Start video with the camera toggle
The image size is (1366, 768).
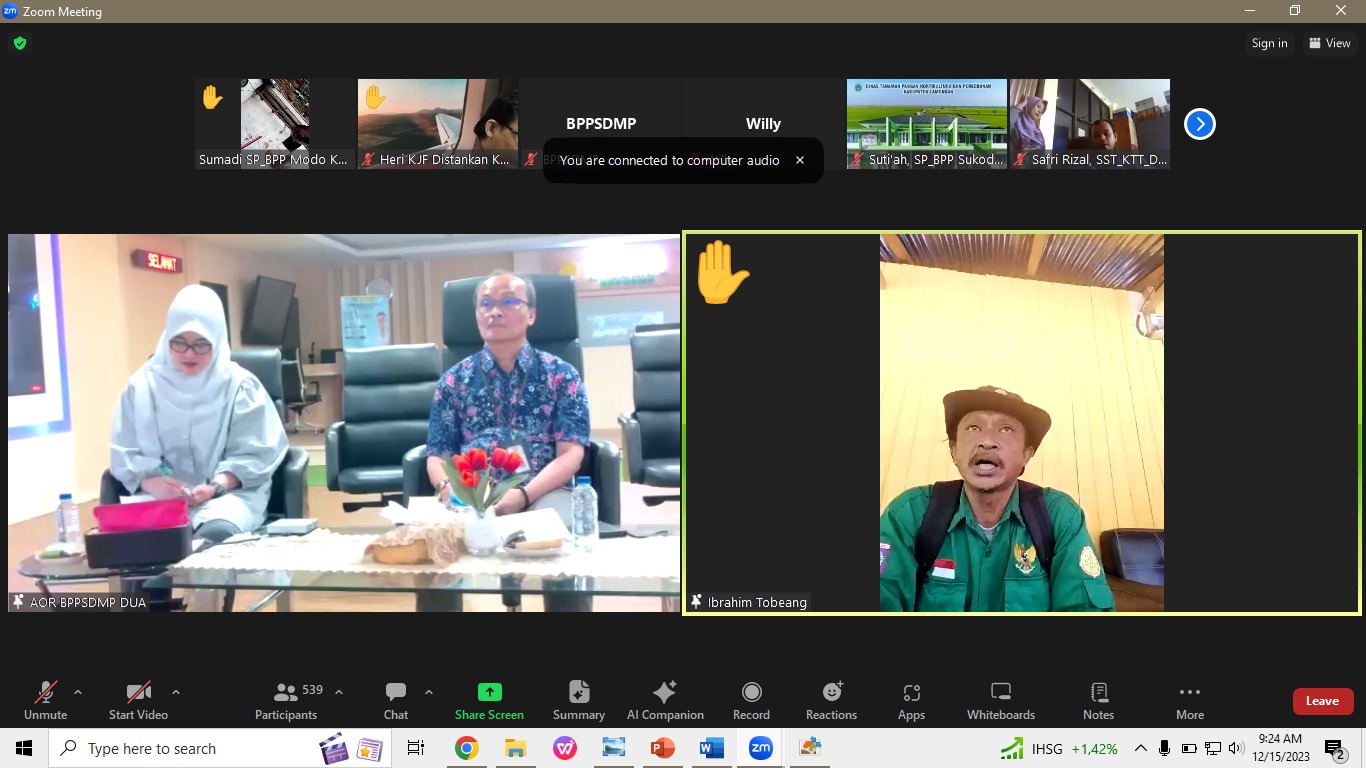pyautogui.click(x=138, y=700)
